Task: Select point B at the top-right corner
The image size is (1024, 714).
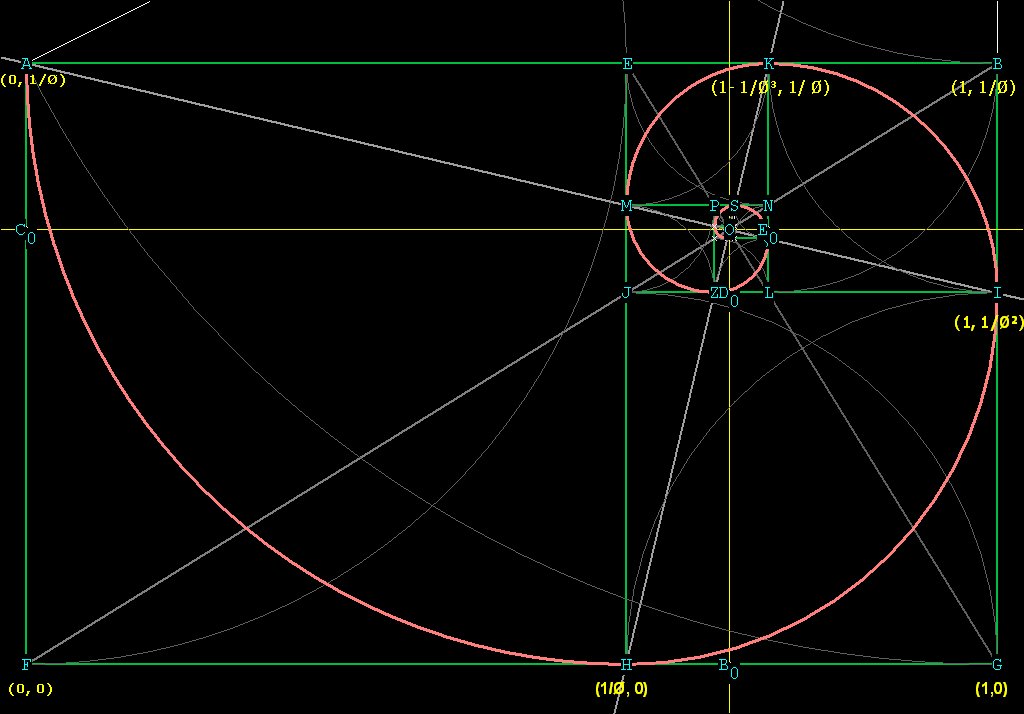Action: pos(996,63)
